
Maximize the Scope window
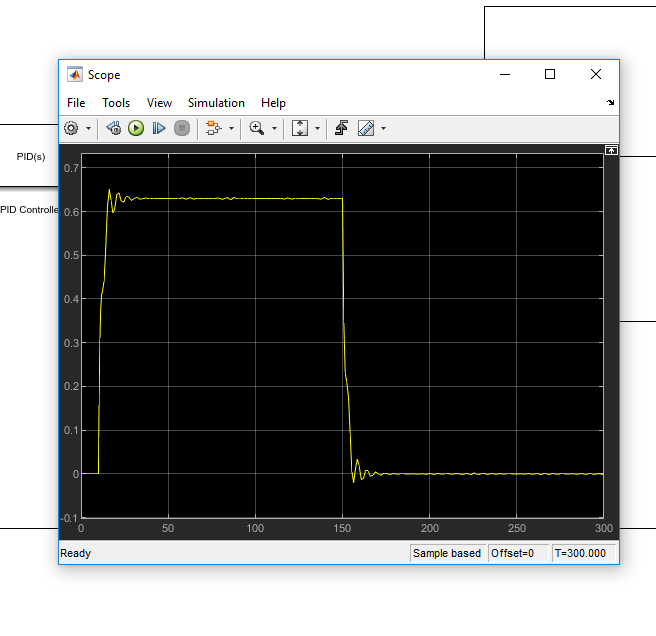[x=550, y=74]
